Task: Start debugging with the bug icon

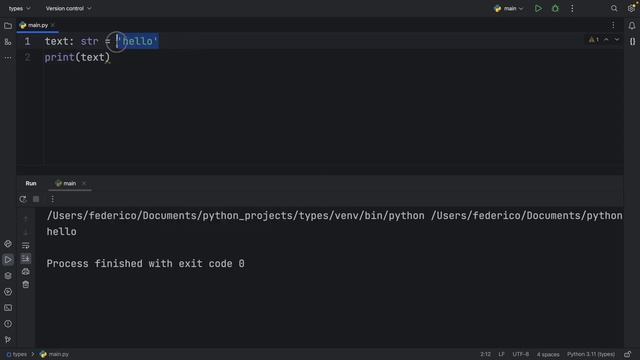Action: coord(555,9)
